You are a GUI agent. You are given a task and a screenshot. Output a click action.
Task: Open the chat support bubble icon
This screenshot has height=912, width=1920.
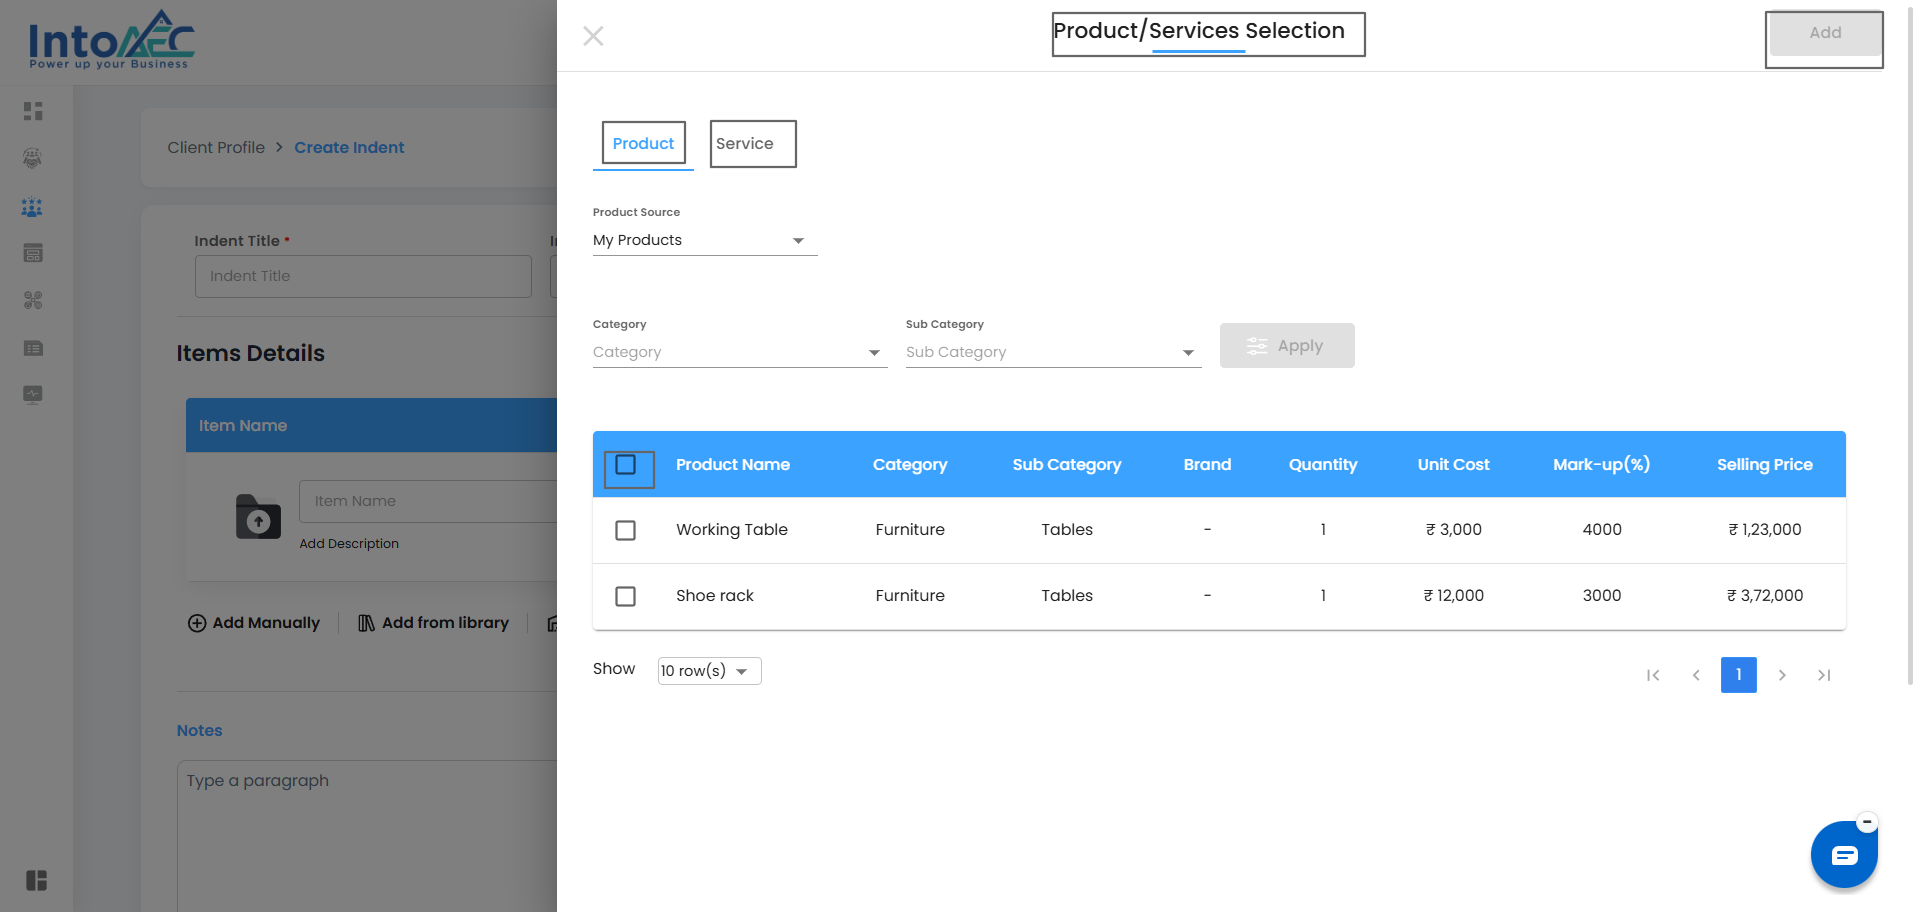pos(1843,855)
